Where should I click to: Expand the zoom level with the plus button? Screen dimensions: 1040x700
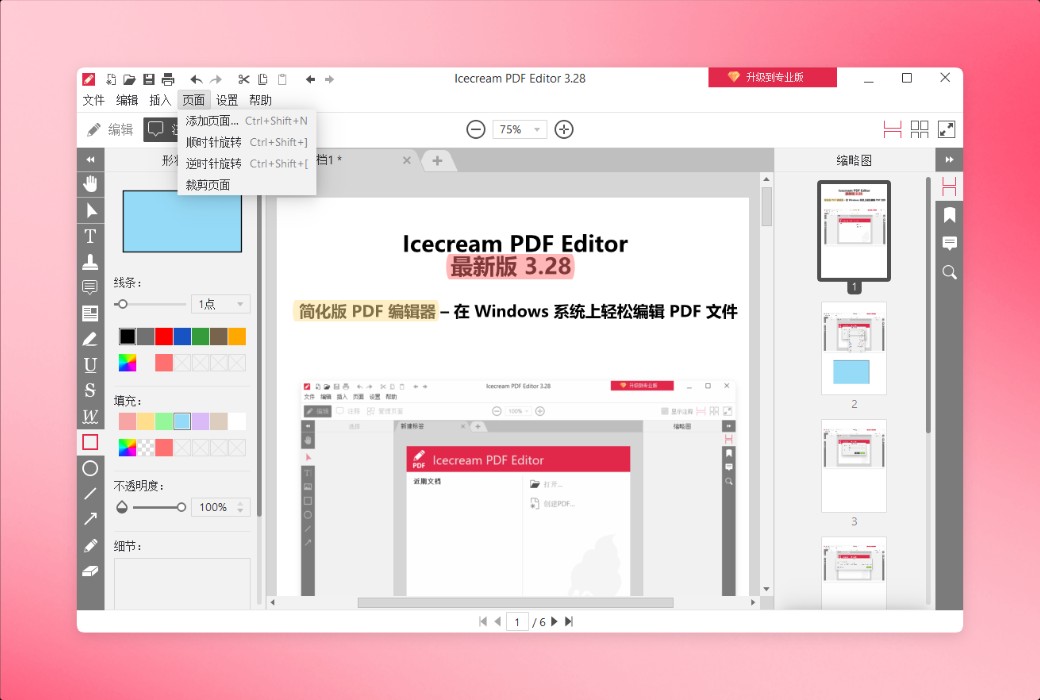click(x=563, y=129)
